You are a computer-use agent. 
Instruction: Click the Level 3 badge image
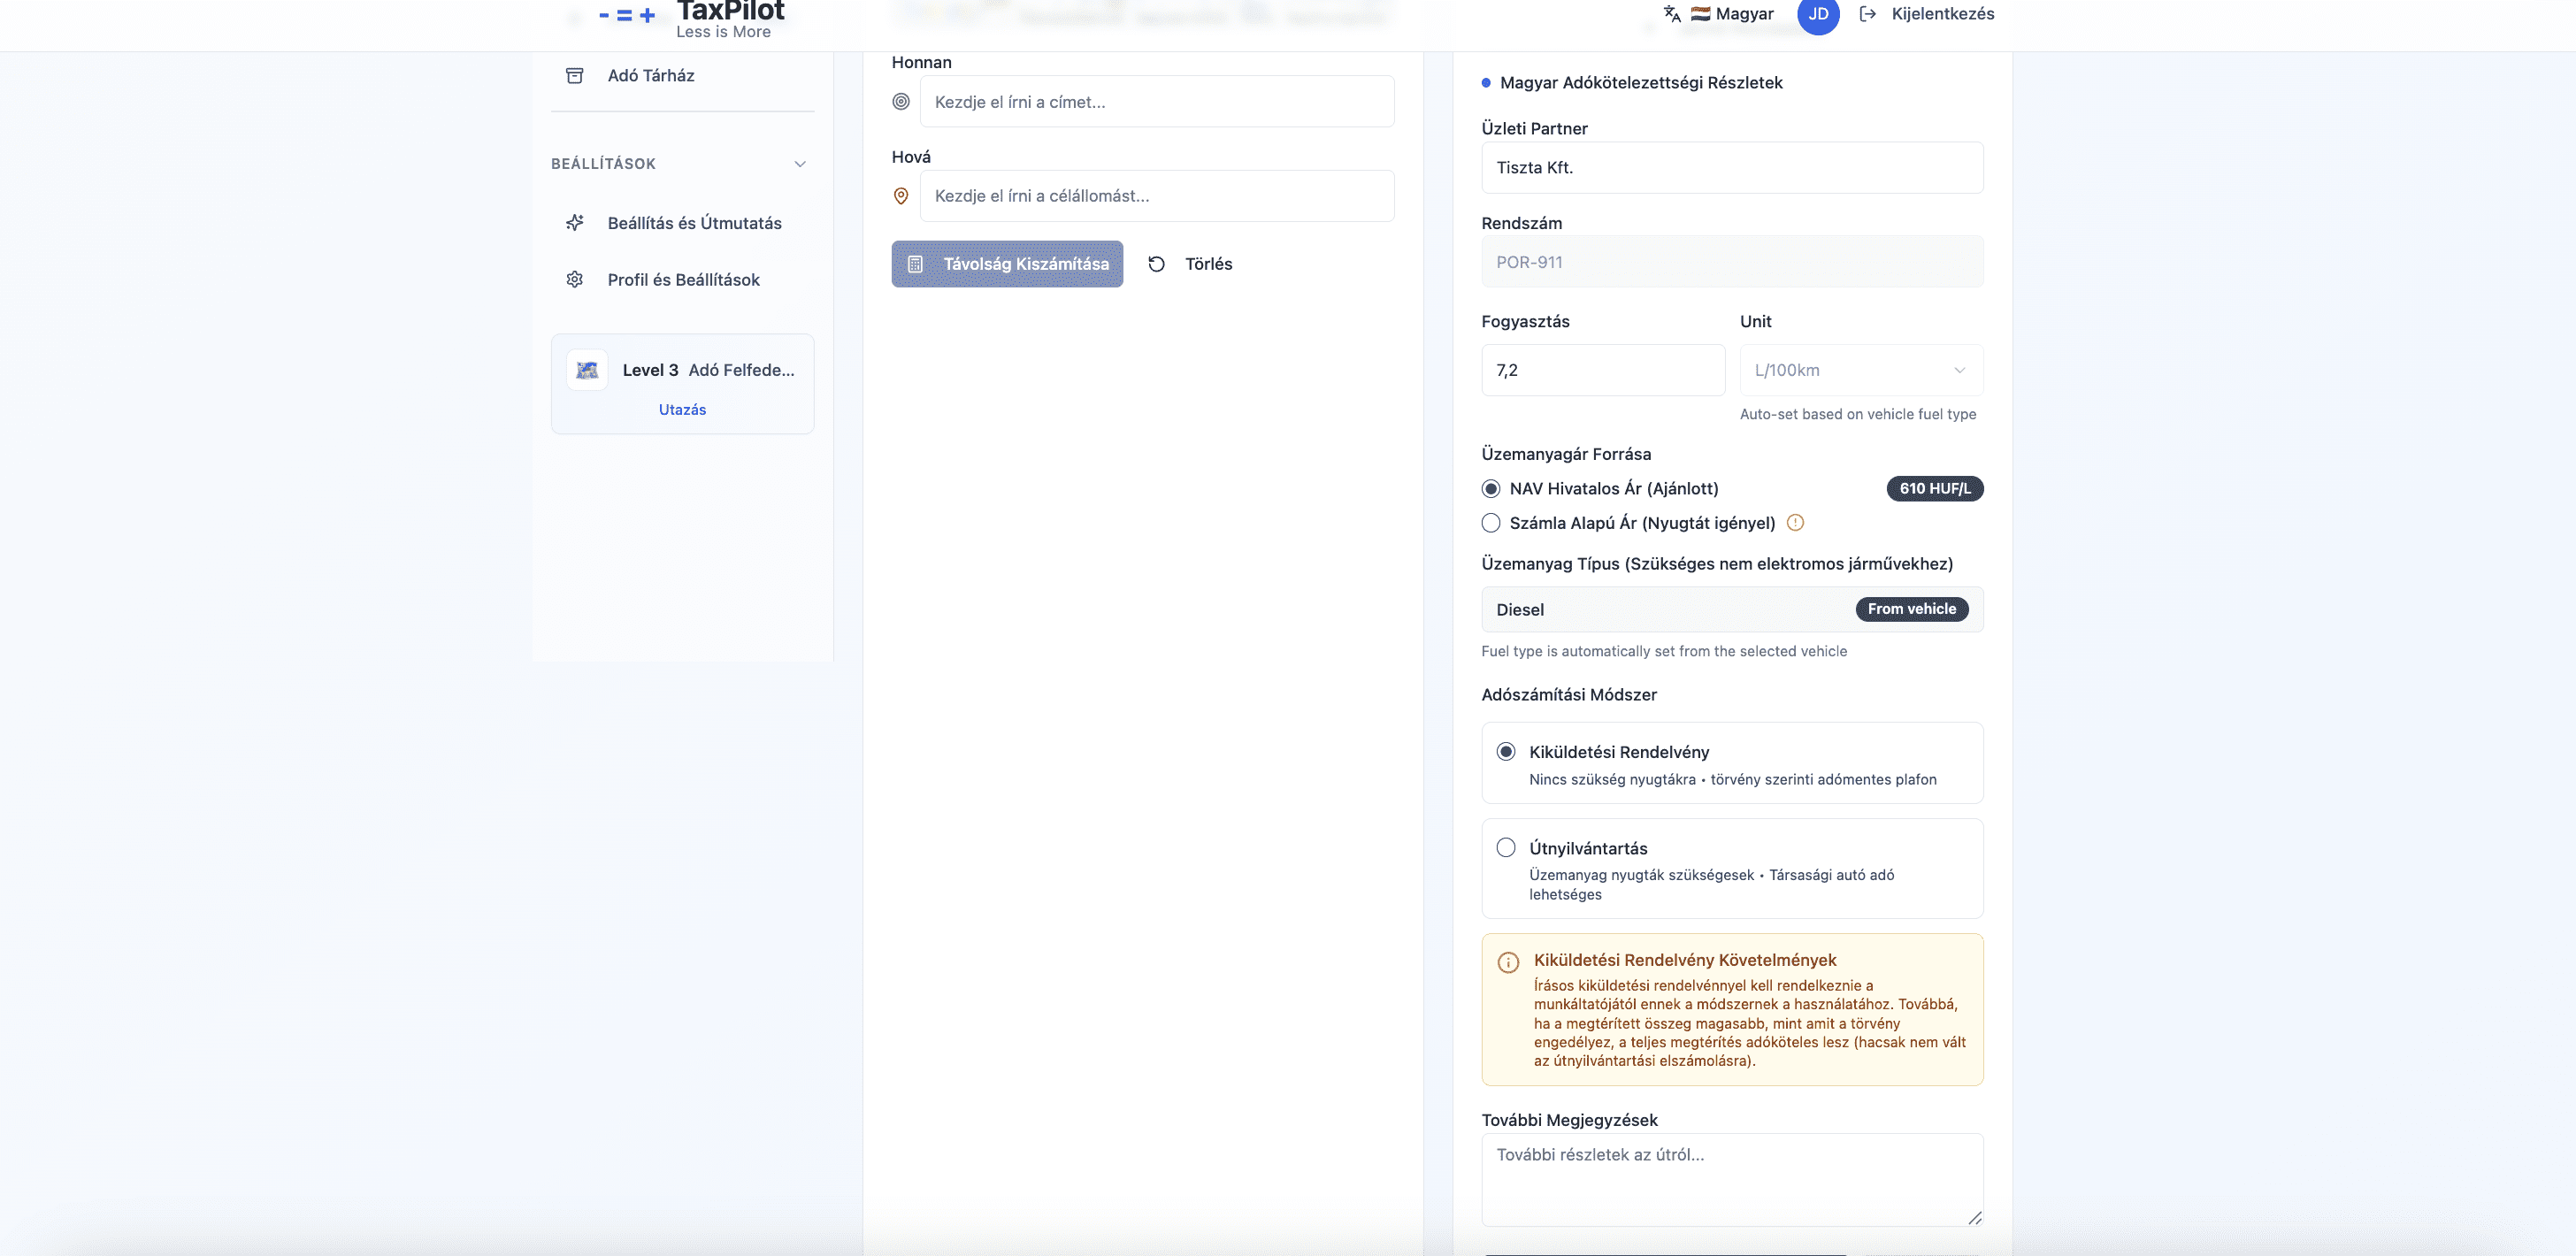[587, 370]
